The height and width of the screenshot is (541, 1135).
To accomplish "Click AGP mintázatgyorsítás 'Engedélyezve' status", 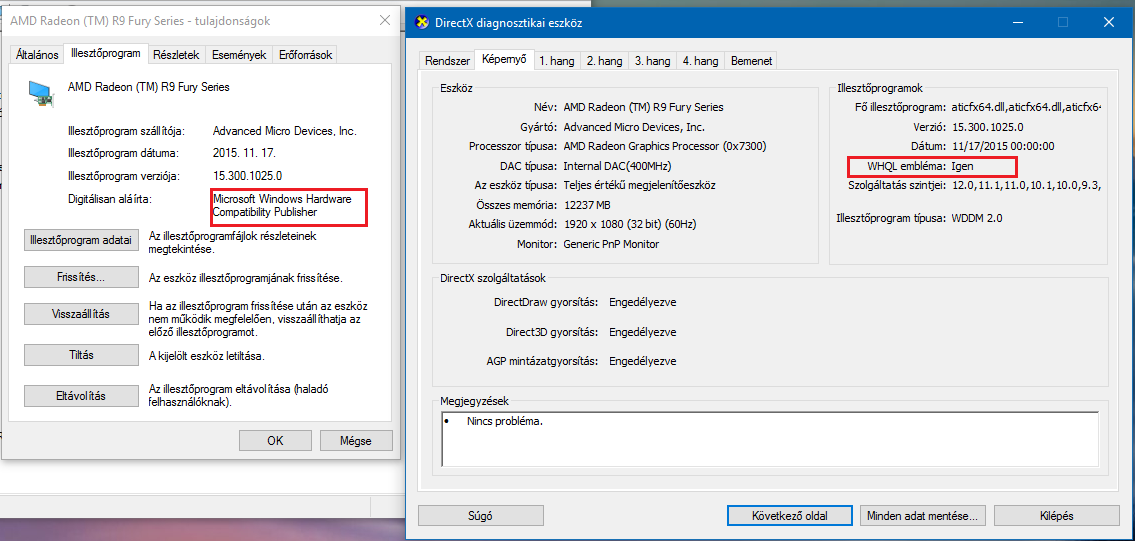I will tap(643, 361).
